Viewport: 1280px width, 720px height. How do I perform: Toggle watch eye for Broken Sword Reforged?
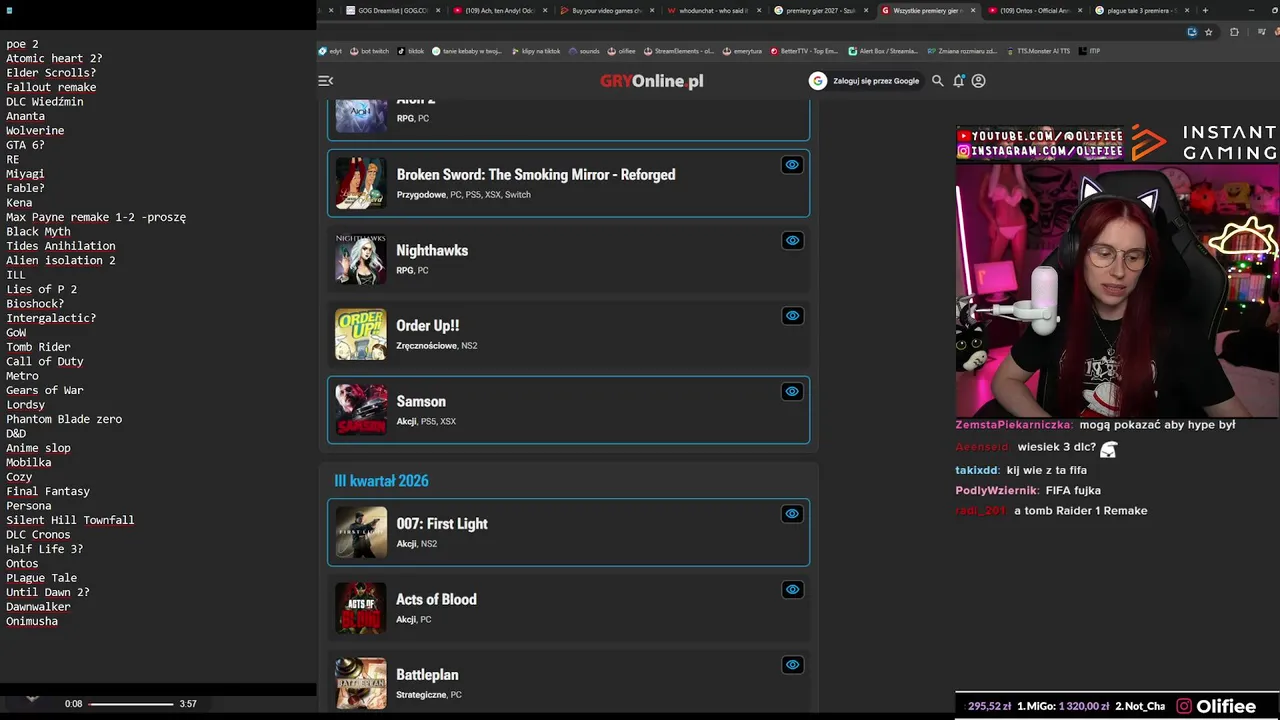tap(792, 165)
